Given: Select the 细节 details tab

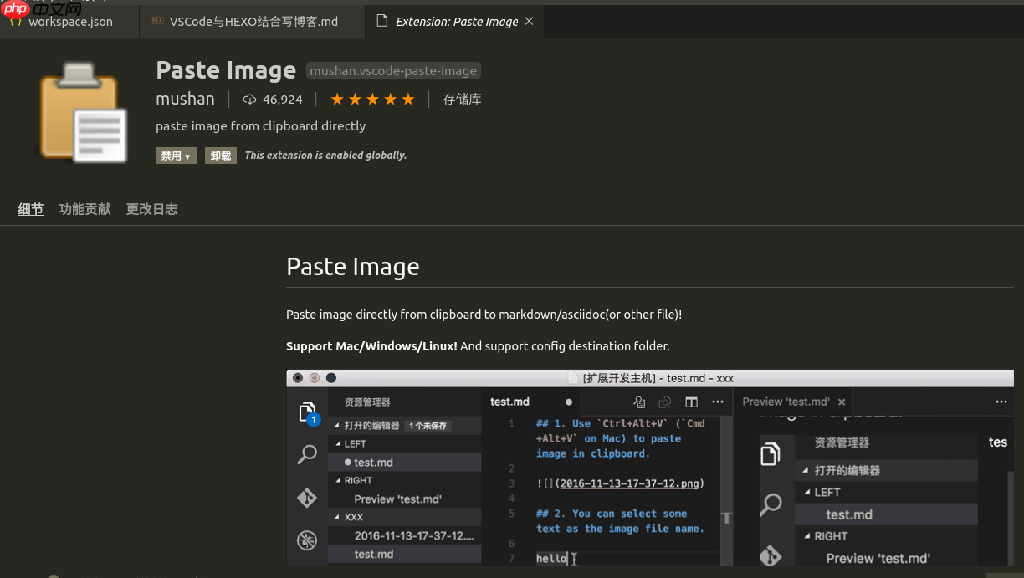Looking at the screenshot, I should 30,209.
